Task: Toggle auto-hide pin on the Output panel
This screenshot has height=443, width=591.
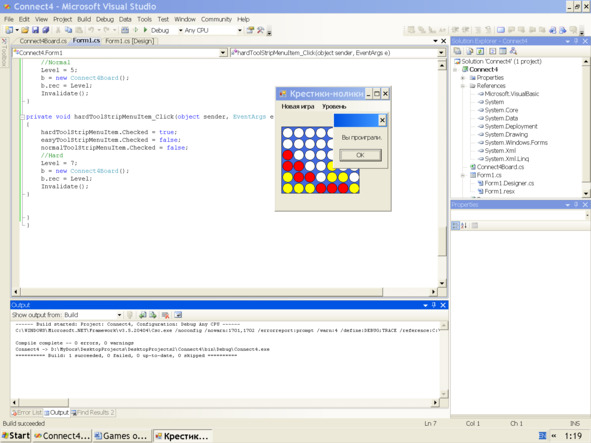Action: [x=434, y=305]
